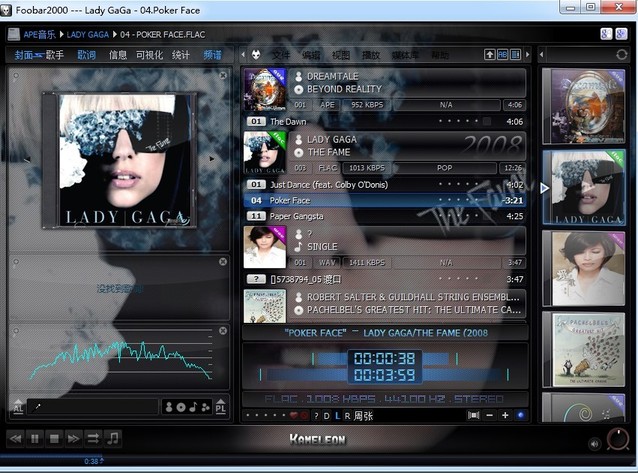Click the heart love toggle icon
Image resolution: width=638 pixels, height=473 pixels.
pyautogui.click(x=294, y=416)
